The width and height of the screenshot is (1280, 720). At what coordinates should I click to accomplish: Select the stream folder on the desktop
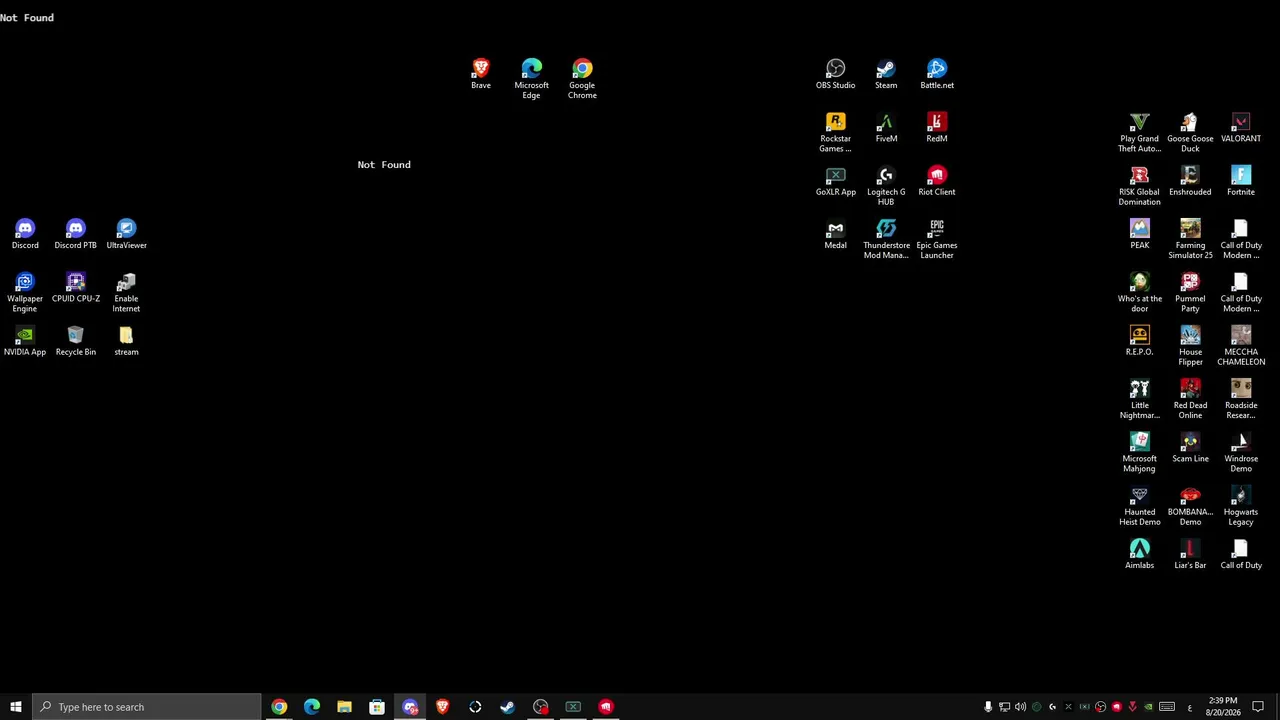(126, 340)
